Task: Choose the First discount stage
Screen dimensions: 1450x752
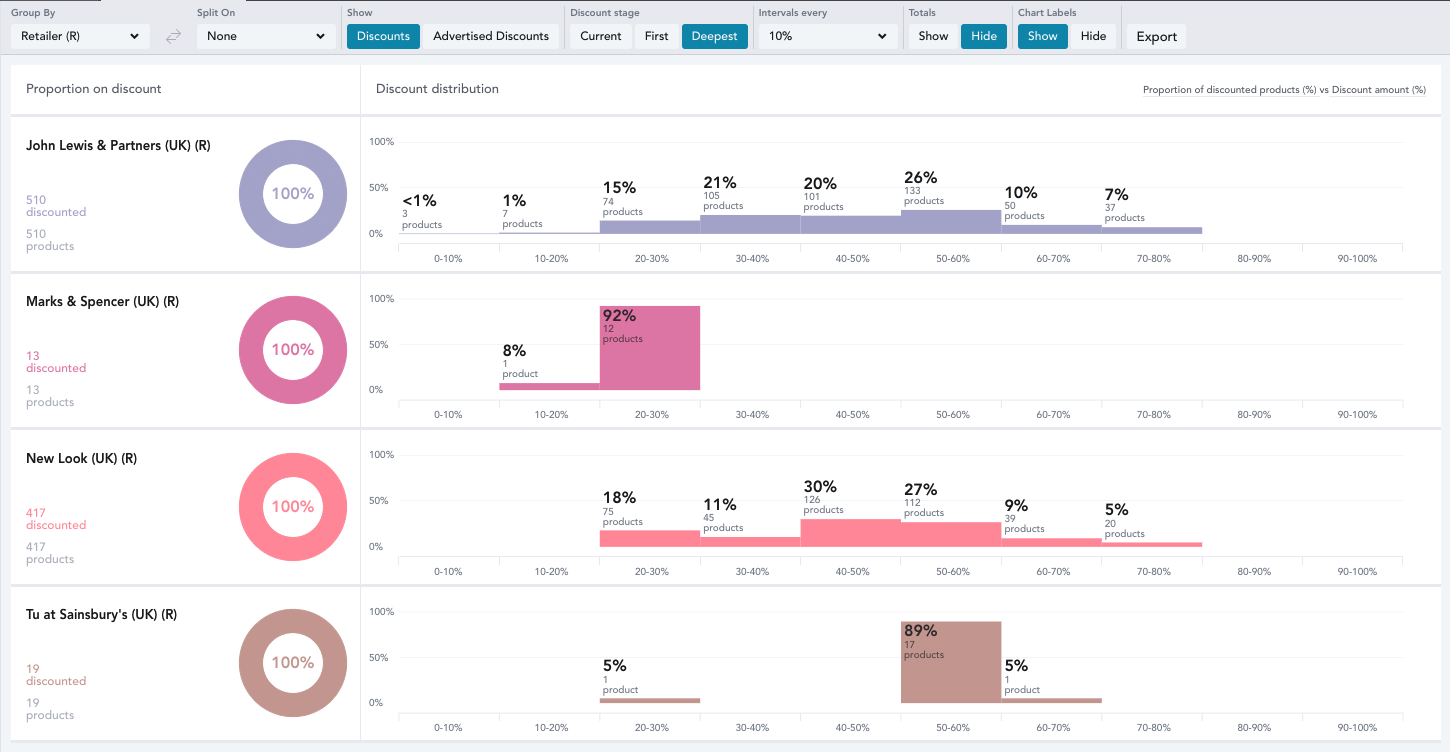Action: pyautogui.click(x=657, y=36)
